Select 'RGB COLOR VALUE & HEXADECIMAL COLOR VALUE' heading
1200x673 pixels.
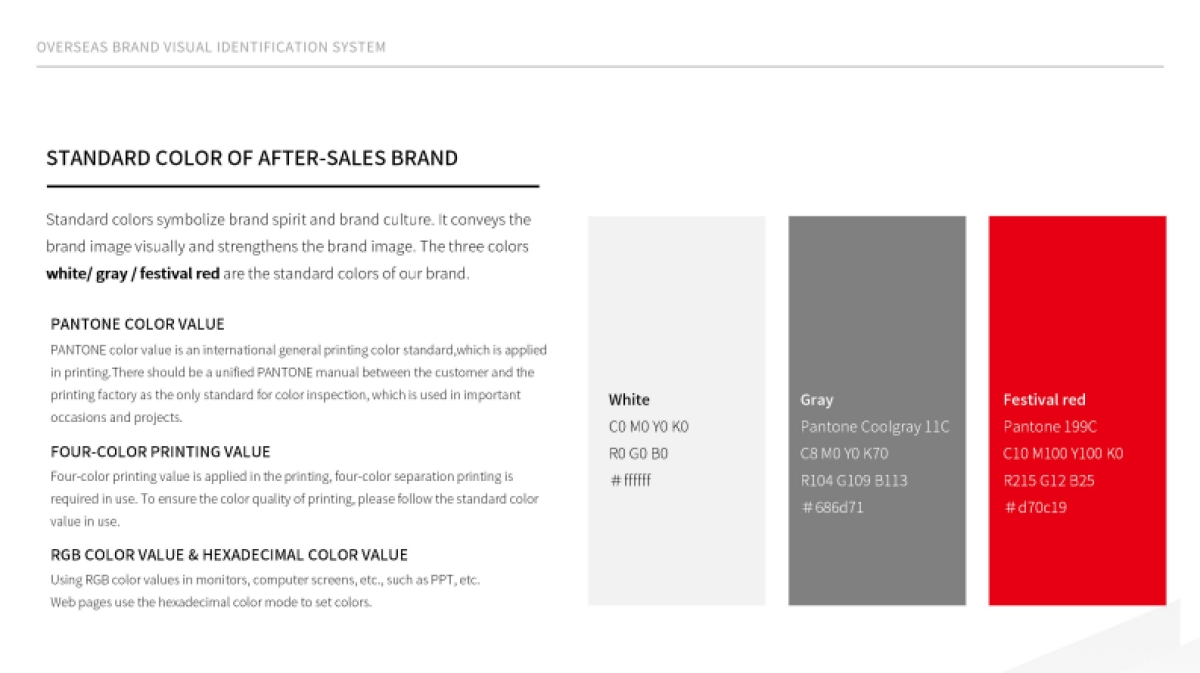pos(229,555)
